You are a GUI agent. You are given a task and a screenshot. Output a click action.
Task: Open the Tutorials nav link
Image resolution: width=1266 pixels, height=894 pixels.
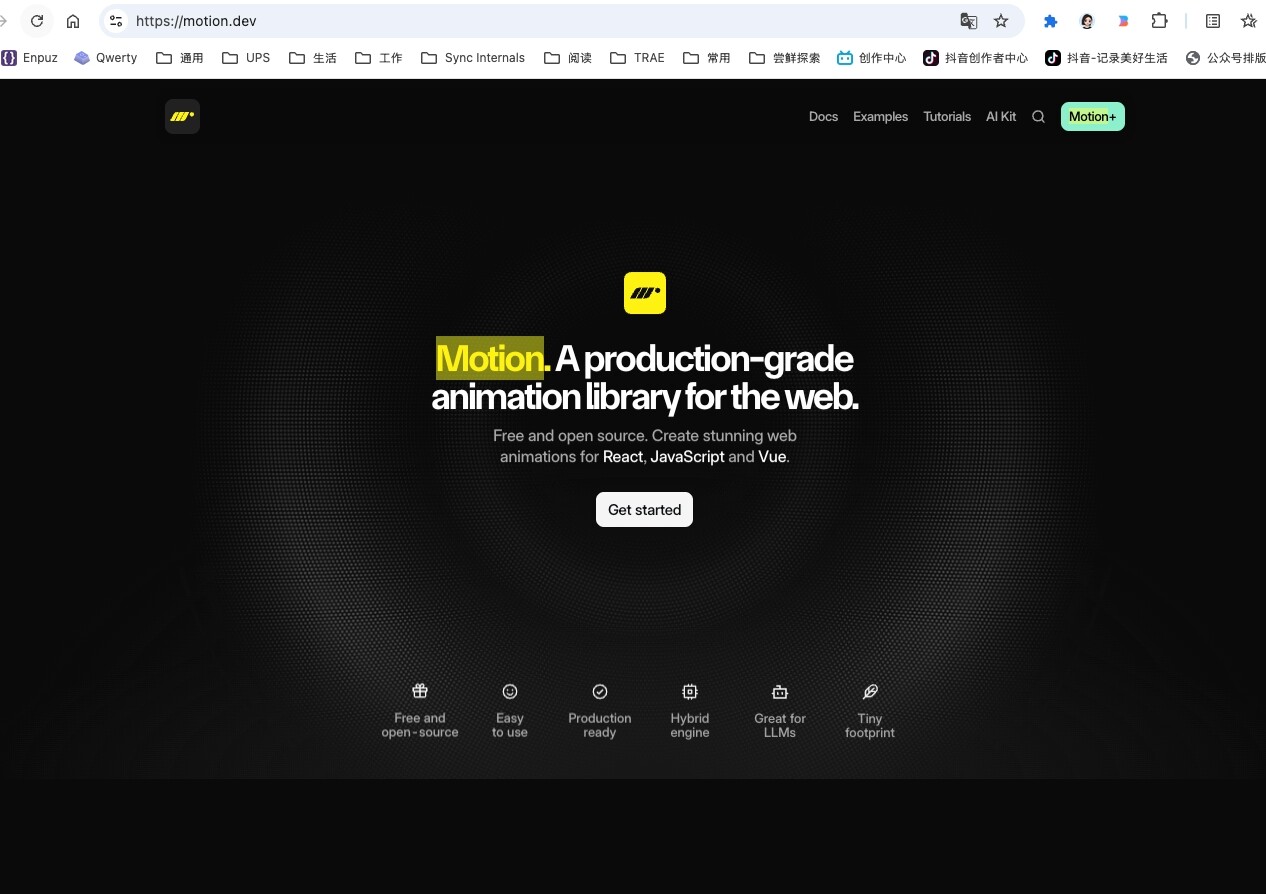coord(947,117)
